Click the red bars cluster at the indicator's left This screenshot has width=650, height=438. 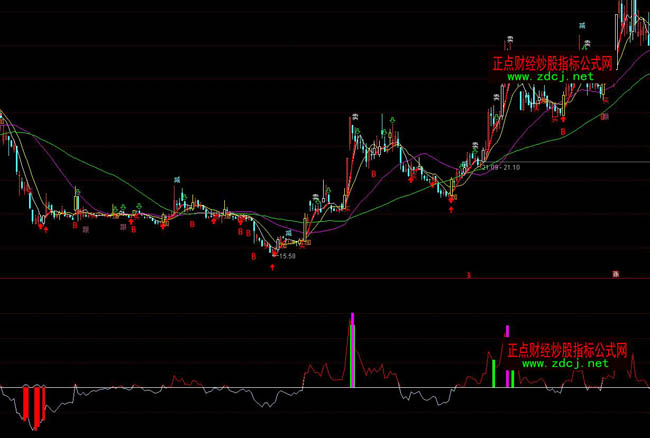click(x=34, y=404)
